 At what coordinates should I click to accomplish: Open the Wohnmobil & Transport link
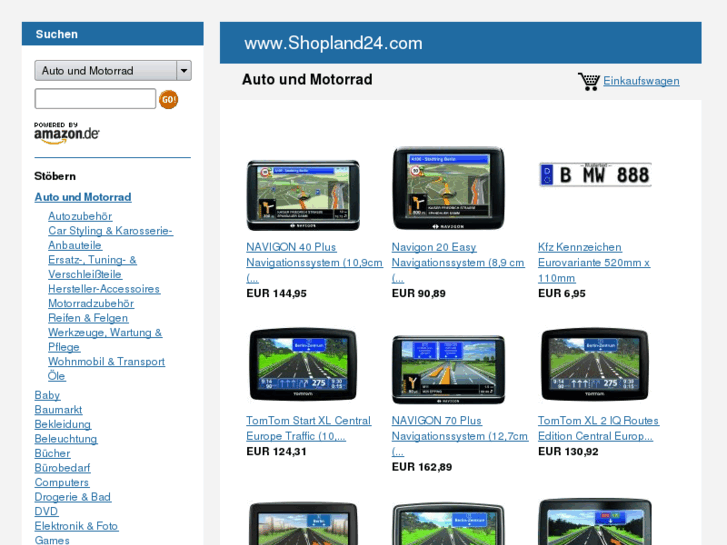(106, 361)
